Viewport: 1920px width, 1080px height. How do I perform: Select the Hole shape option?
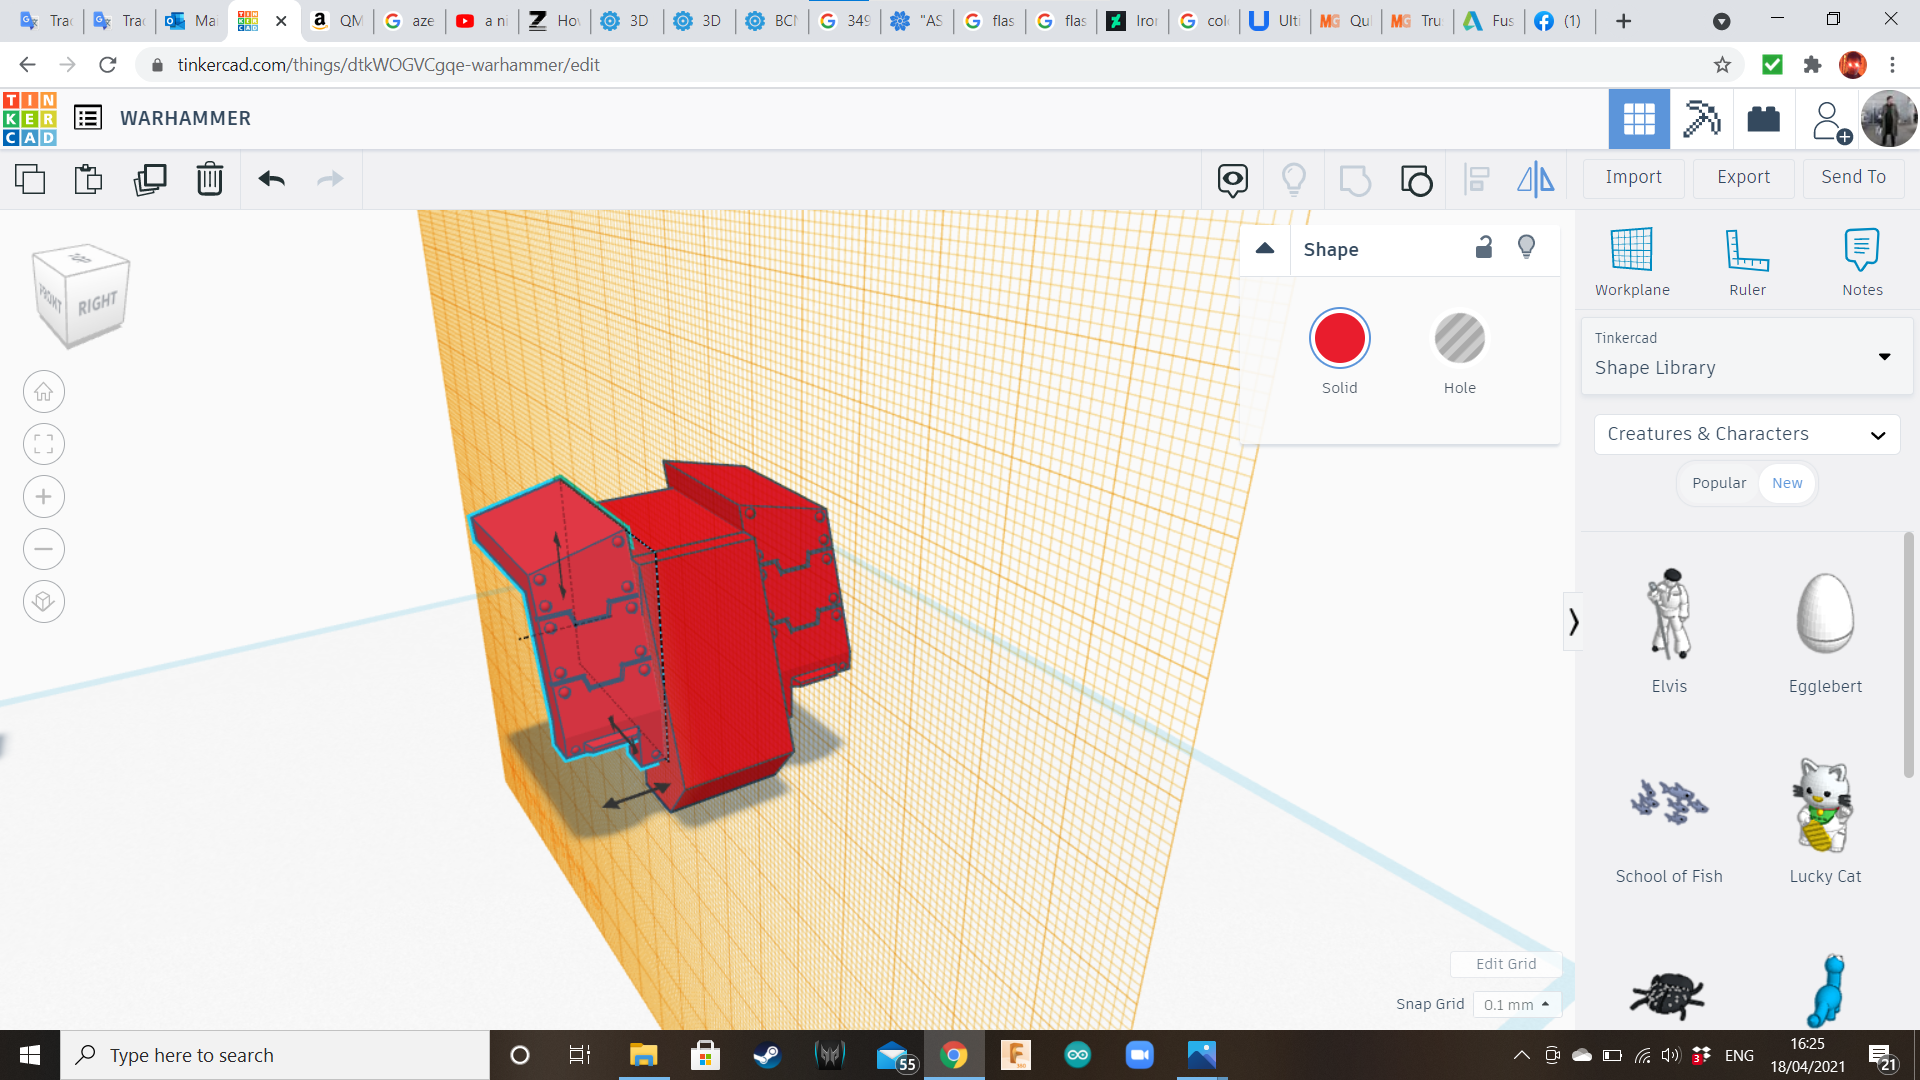1459,339
